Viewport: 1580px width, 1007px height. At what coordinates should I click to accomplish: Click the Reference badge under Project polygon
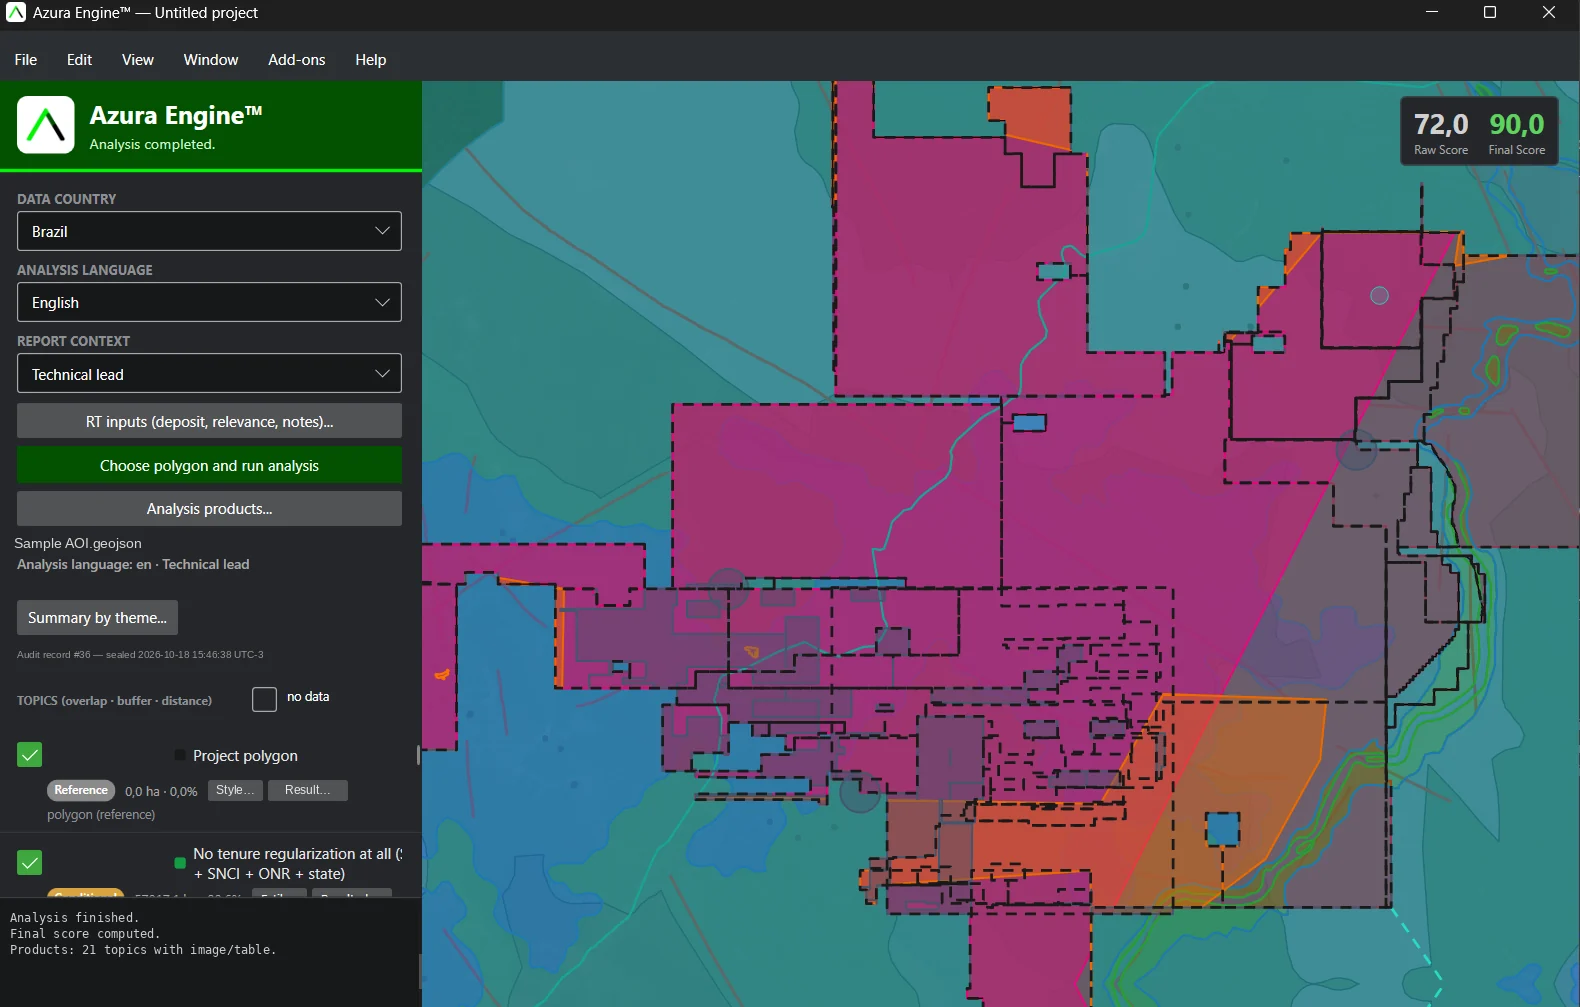pos(81,790)
